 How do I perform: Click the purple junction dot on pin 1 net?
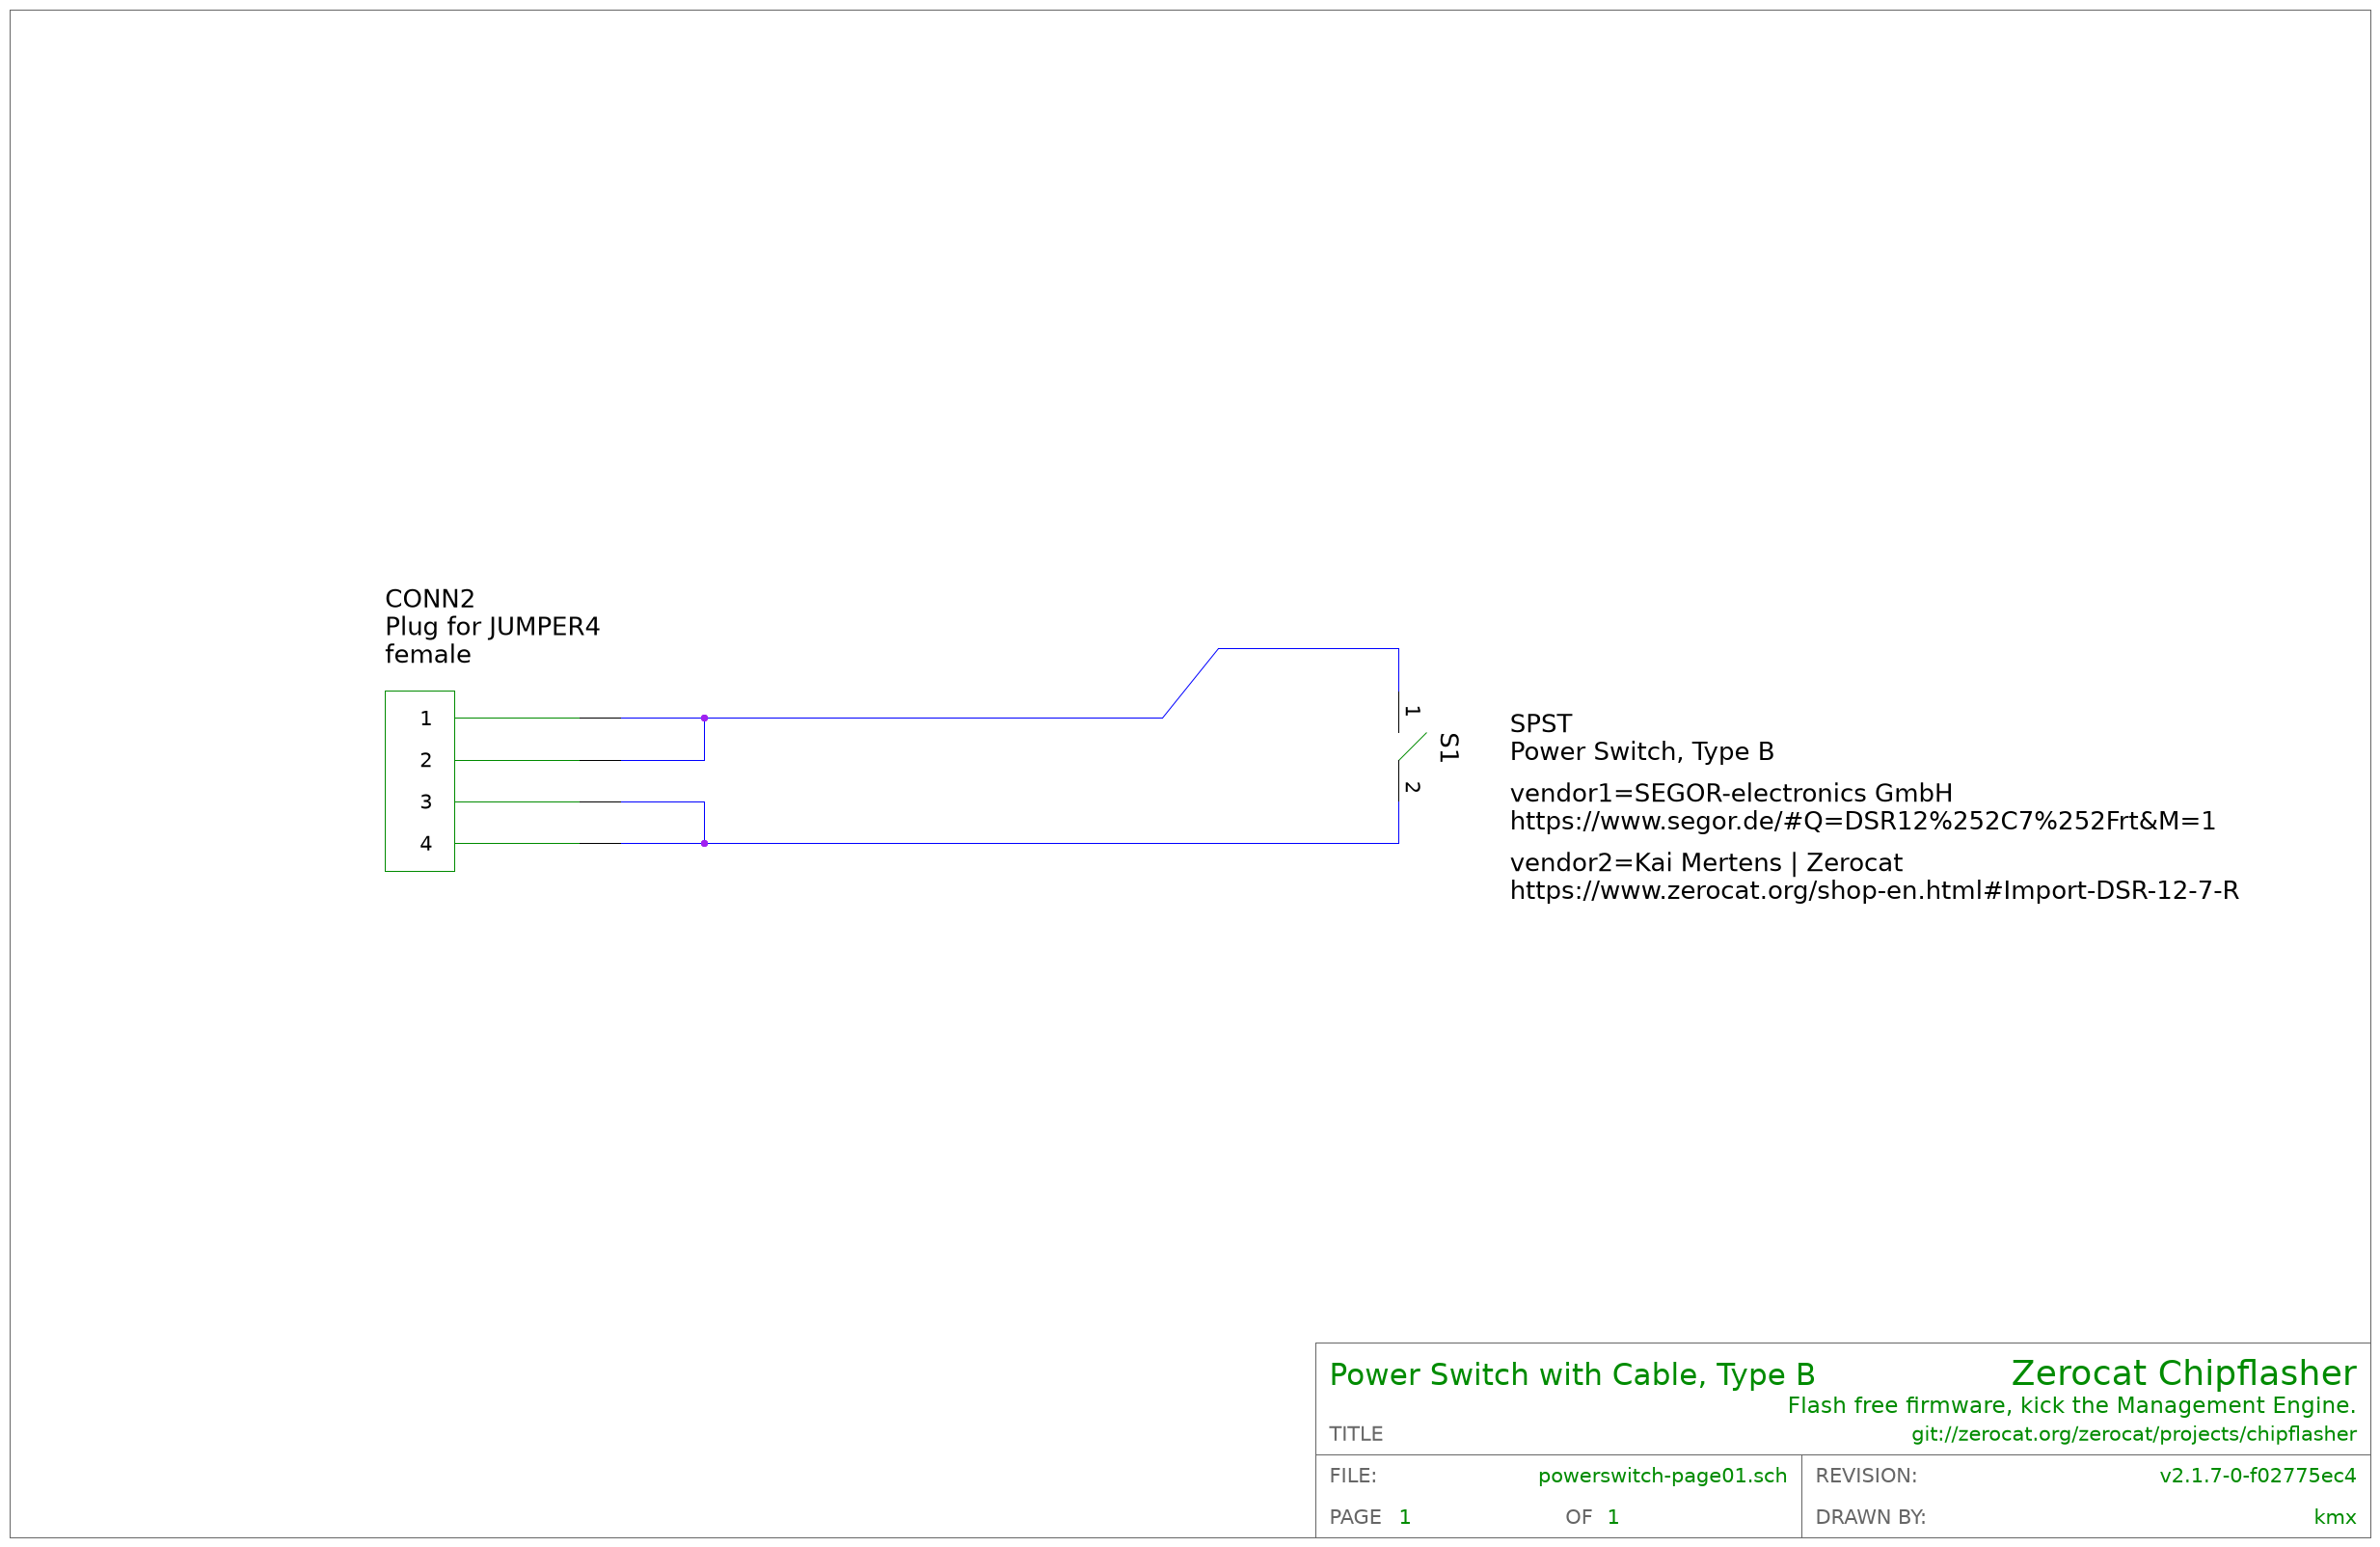point(704,718)
